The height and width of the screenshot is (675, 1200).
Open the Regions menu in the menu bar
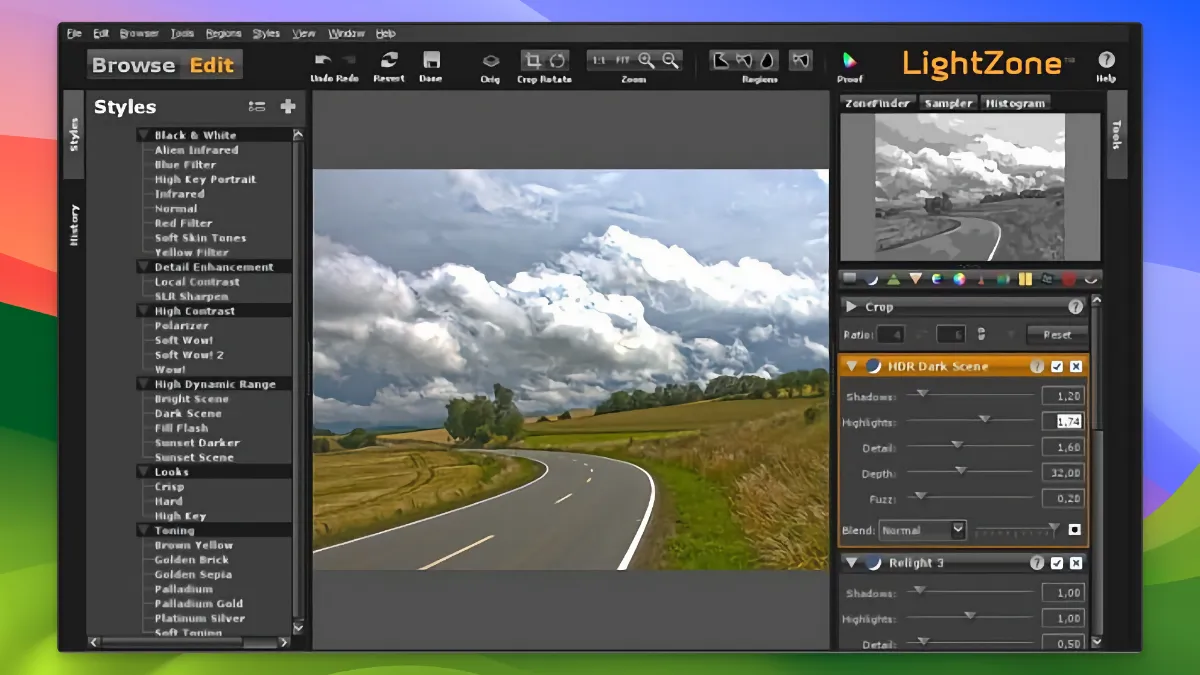(223, 32)
